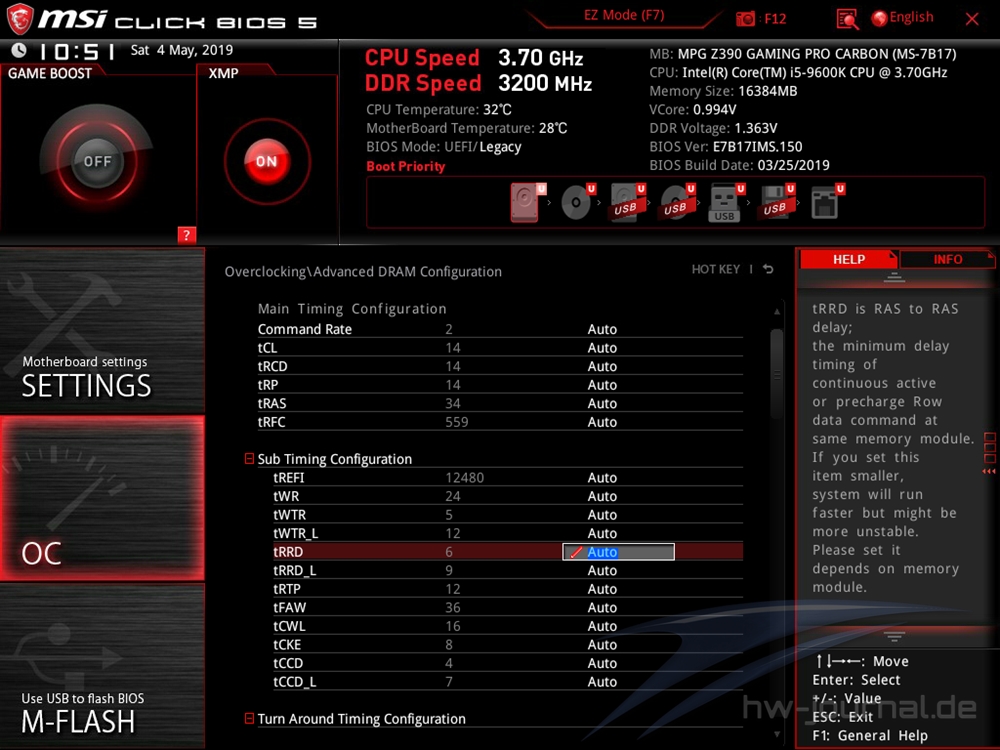
Task: Click the HOT KEY label
Action: pos(716,269)
